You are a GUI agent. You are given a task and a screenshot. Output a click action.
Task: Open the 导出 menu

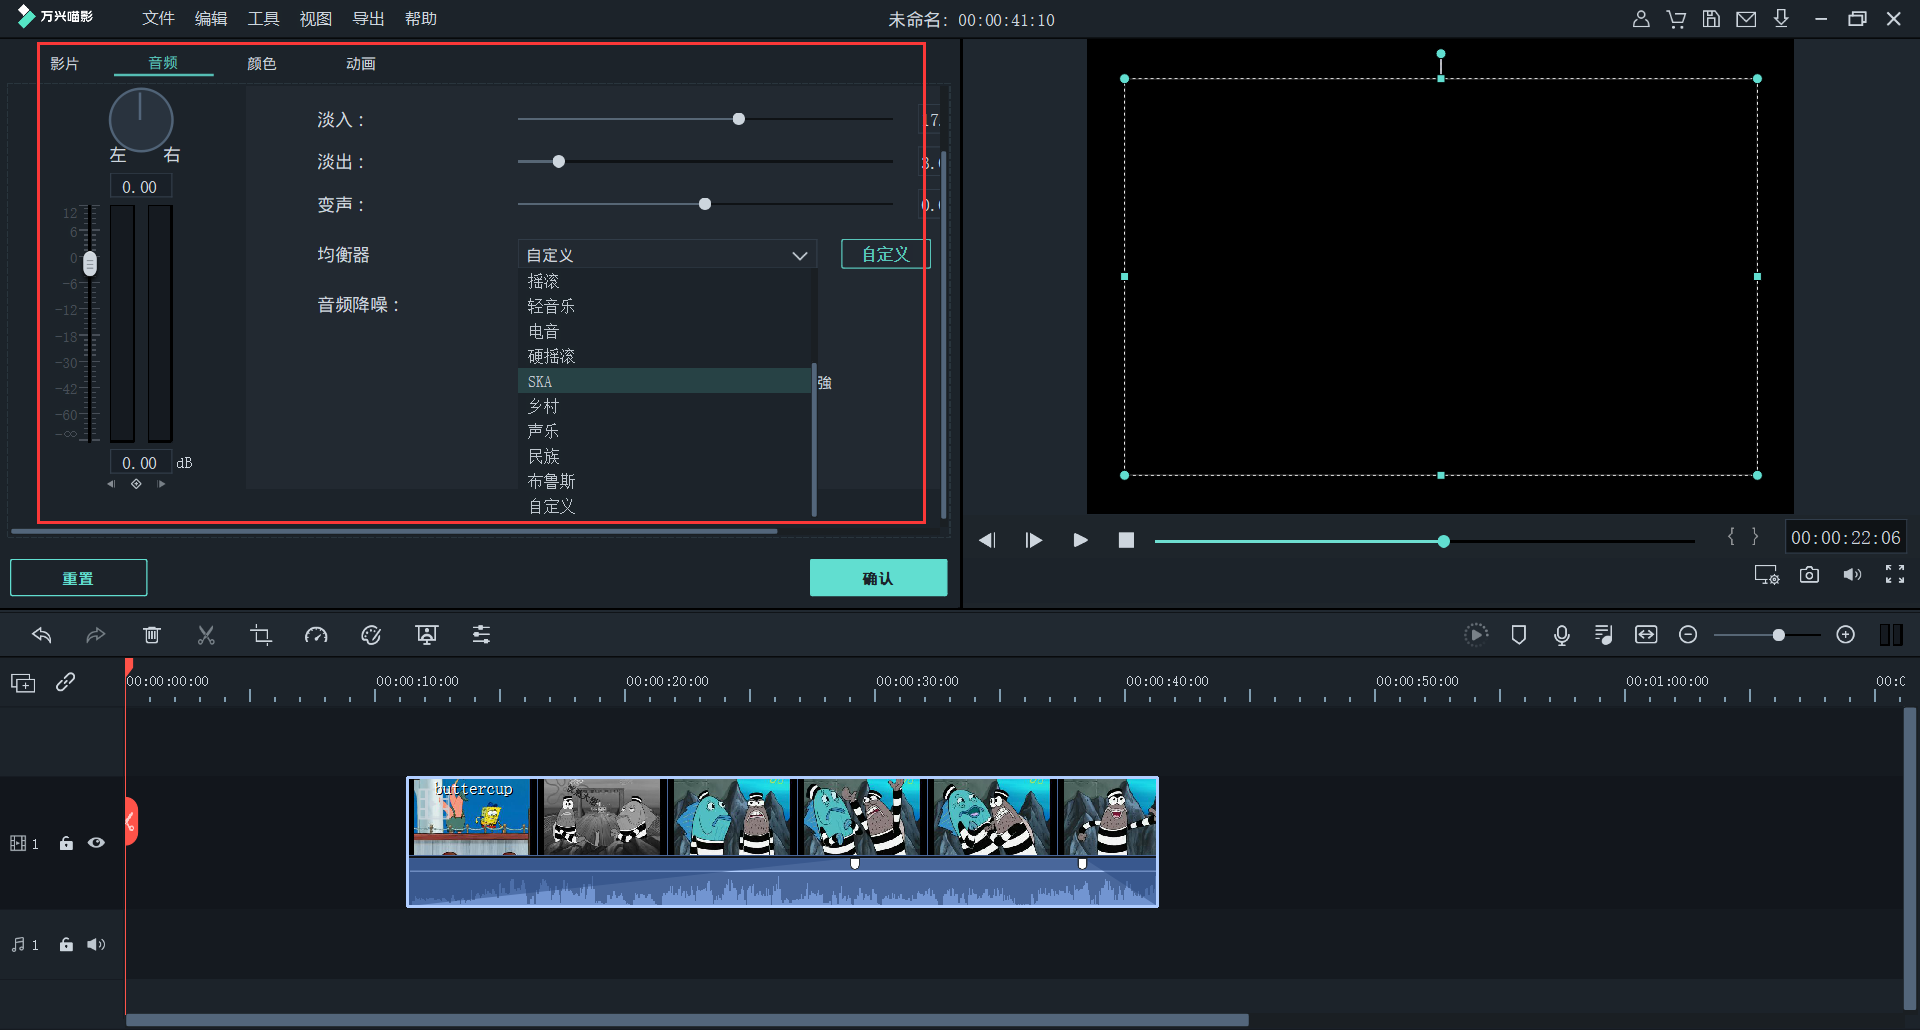(368, 19)
